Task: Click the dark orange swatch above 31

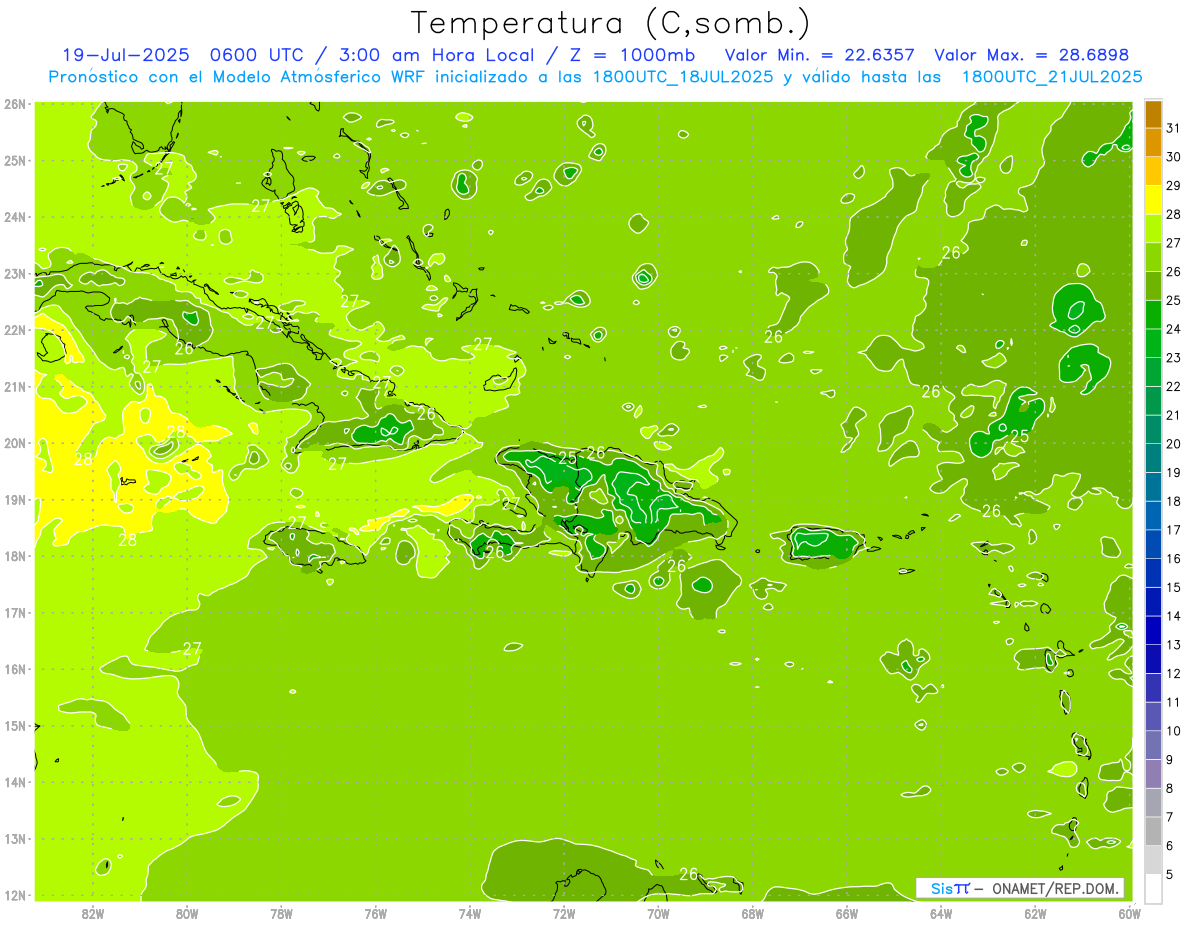Action: click(1154, 115)
